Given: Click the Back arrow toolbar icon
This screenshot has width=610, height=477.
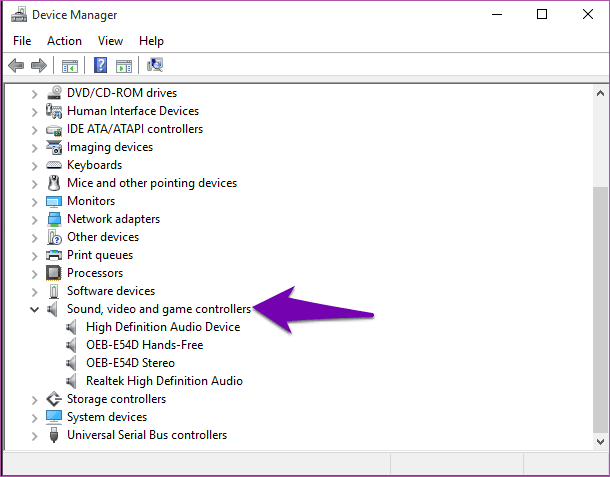Looking at the screenshot, I should [16, 66].
